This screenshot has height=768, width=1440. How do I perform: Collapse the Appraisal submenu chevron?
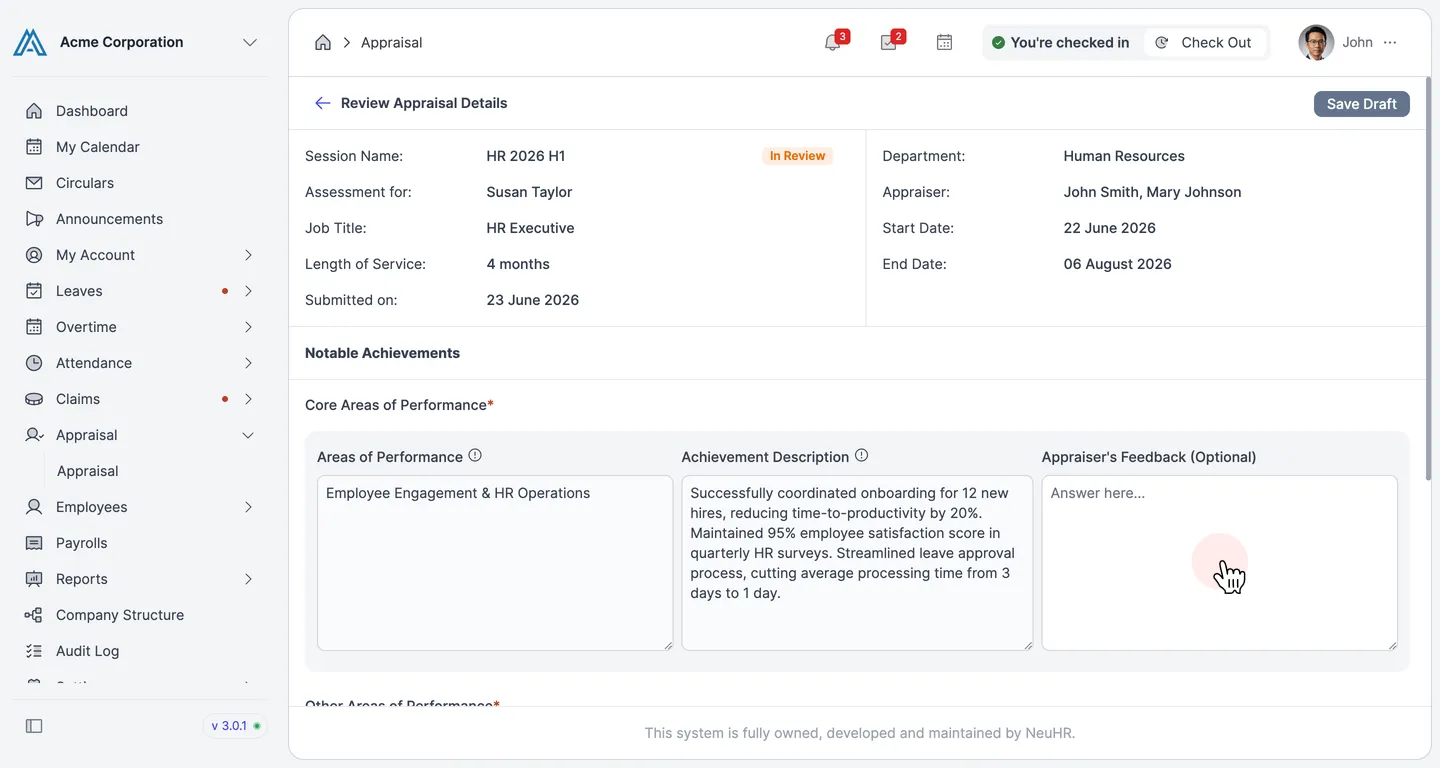(x=248, y=435)
